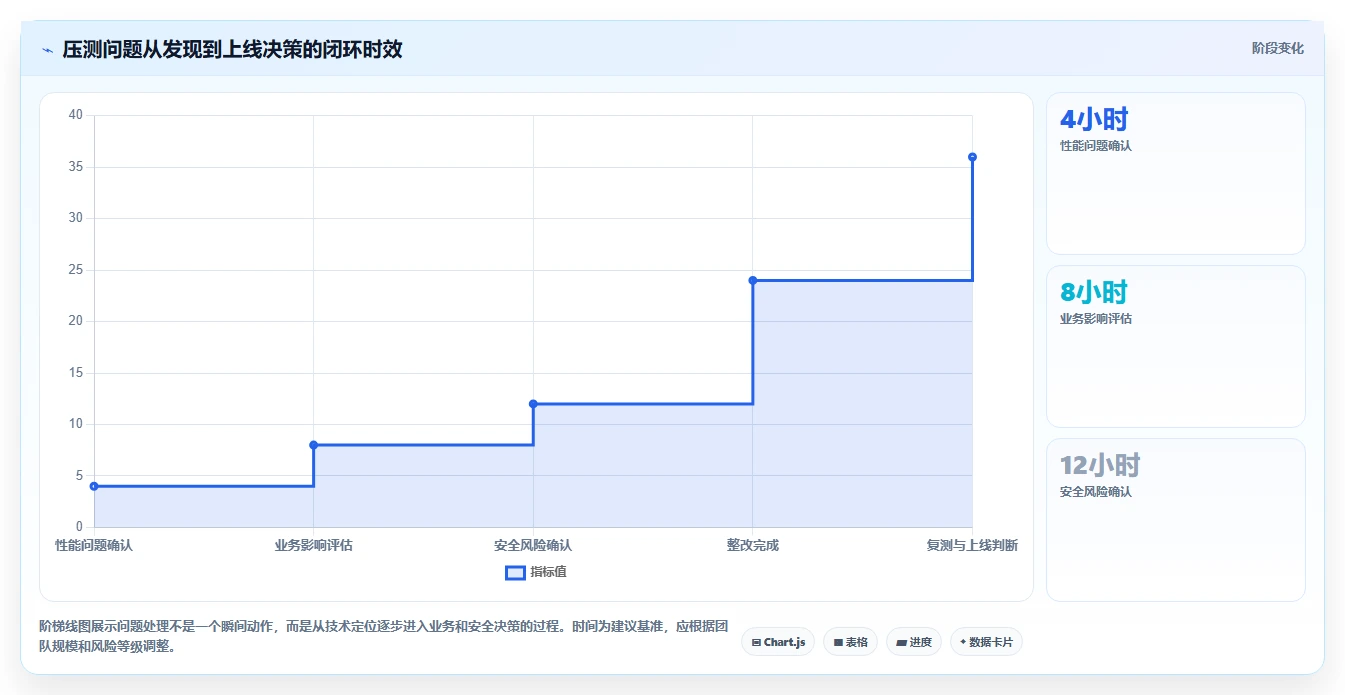Open the 4小时 性能问题确认 card
The height and width of the screenshot is (695, 1345).
coord(1175,174)
